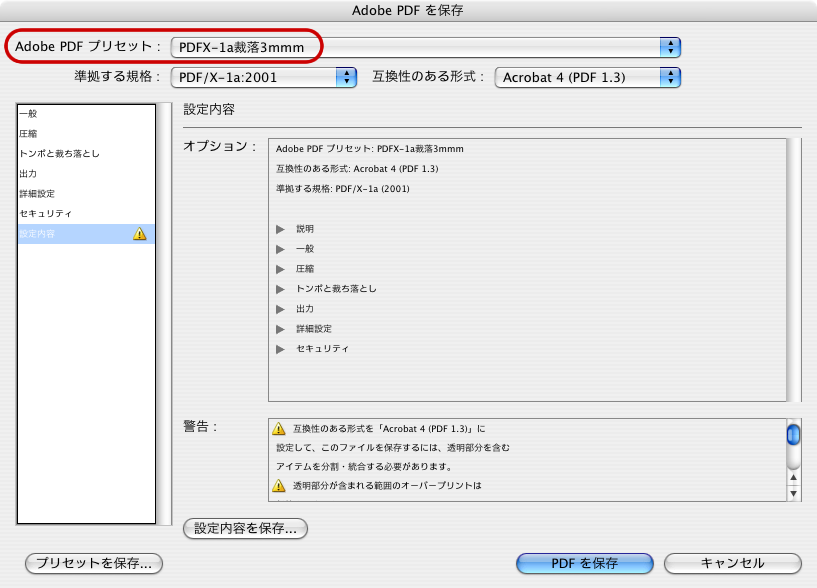Viewport: 817px width, 588px height.
Task: Expand the 圧縮 disclosure triangle in options
Action: coord(280,269)
